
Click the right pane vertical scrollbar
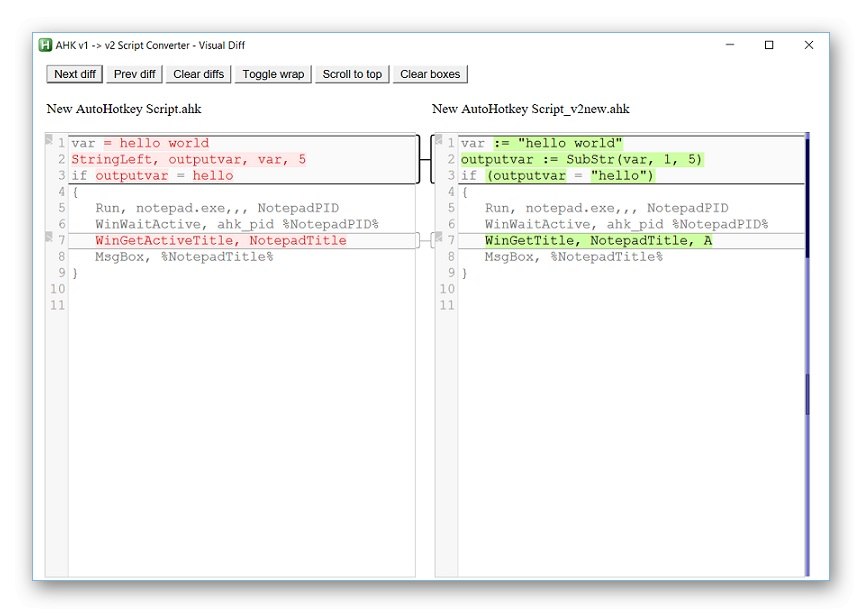(807, 355)
